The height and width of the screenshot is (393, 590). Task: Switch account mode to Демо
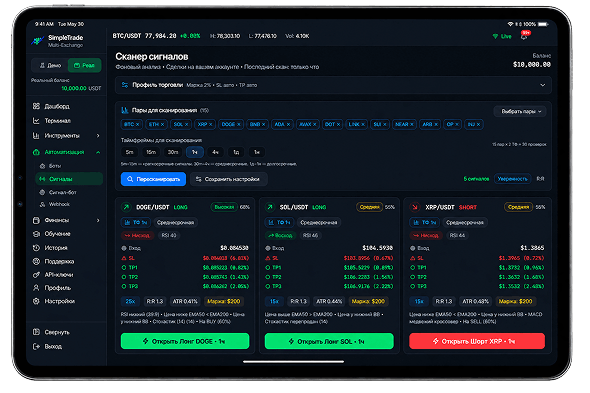tap(50, 66)
